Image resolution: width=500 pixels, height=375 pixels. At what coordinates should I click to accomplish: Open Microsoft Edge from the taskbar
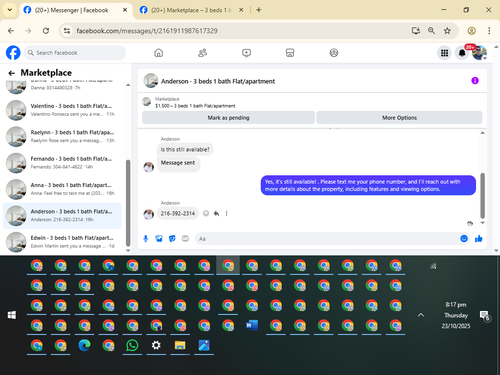pyautogui.click(x=84, y=345)
